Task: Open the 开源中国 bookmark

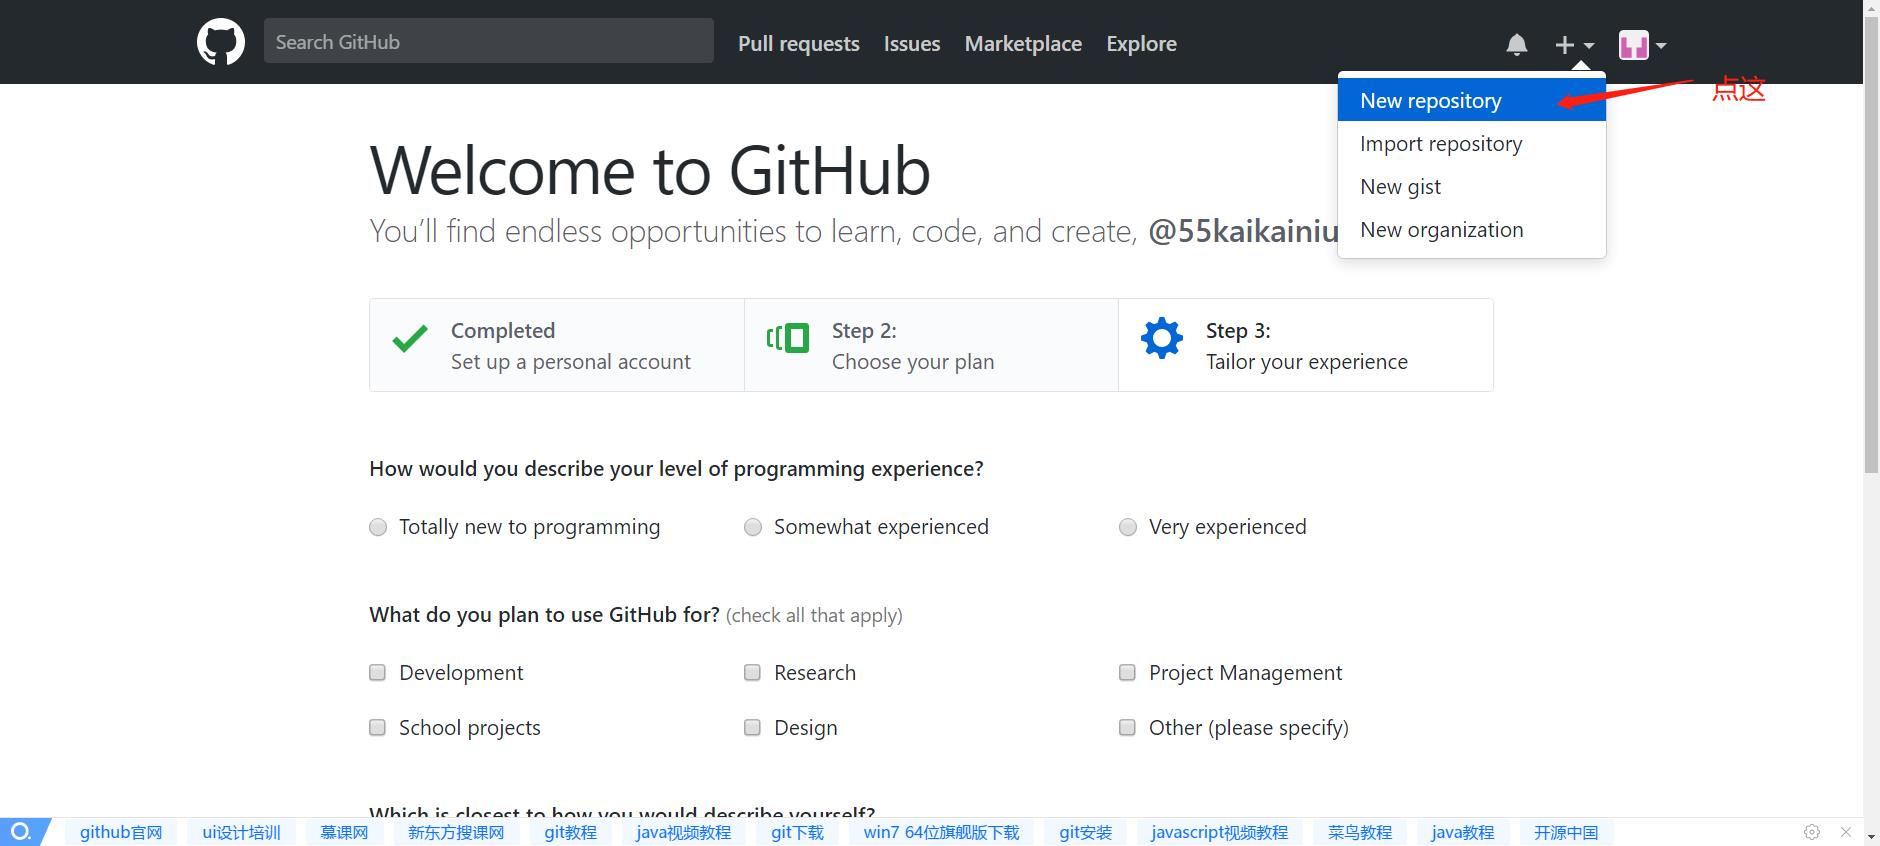Action: point(1566,832)
